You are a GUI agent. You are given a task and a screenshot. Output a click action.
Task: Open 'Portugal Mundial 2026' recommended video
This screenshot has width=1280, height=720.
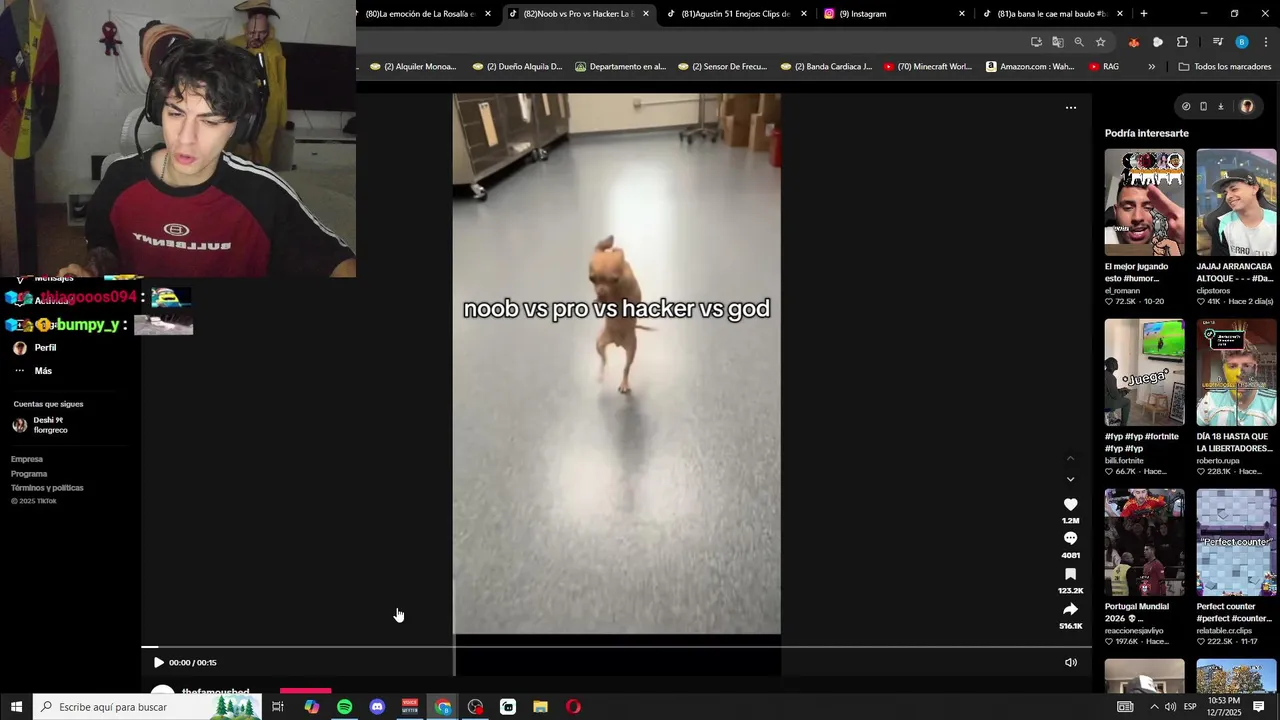point(1144,543)
